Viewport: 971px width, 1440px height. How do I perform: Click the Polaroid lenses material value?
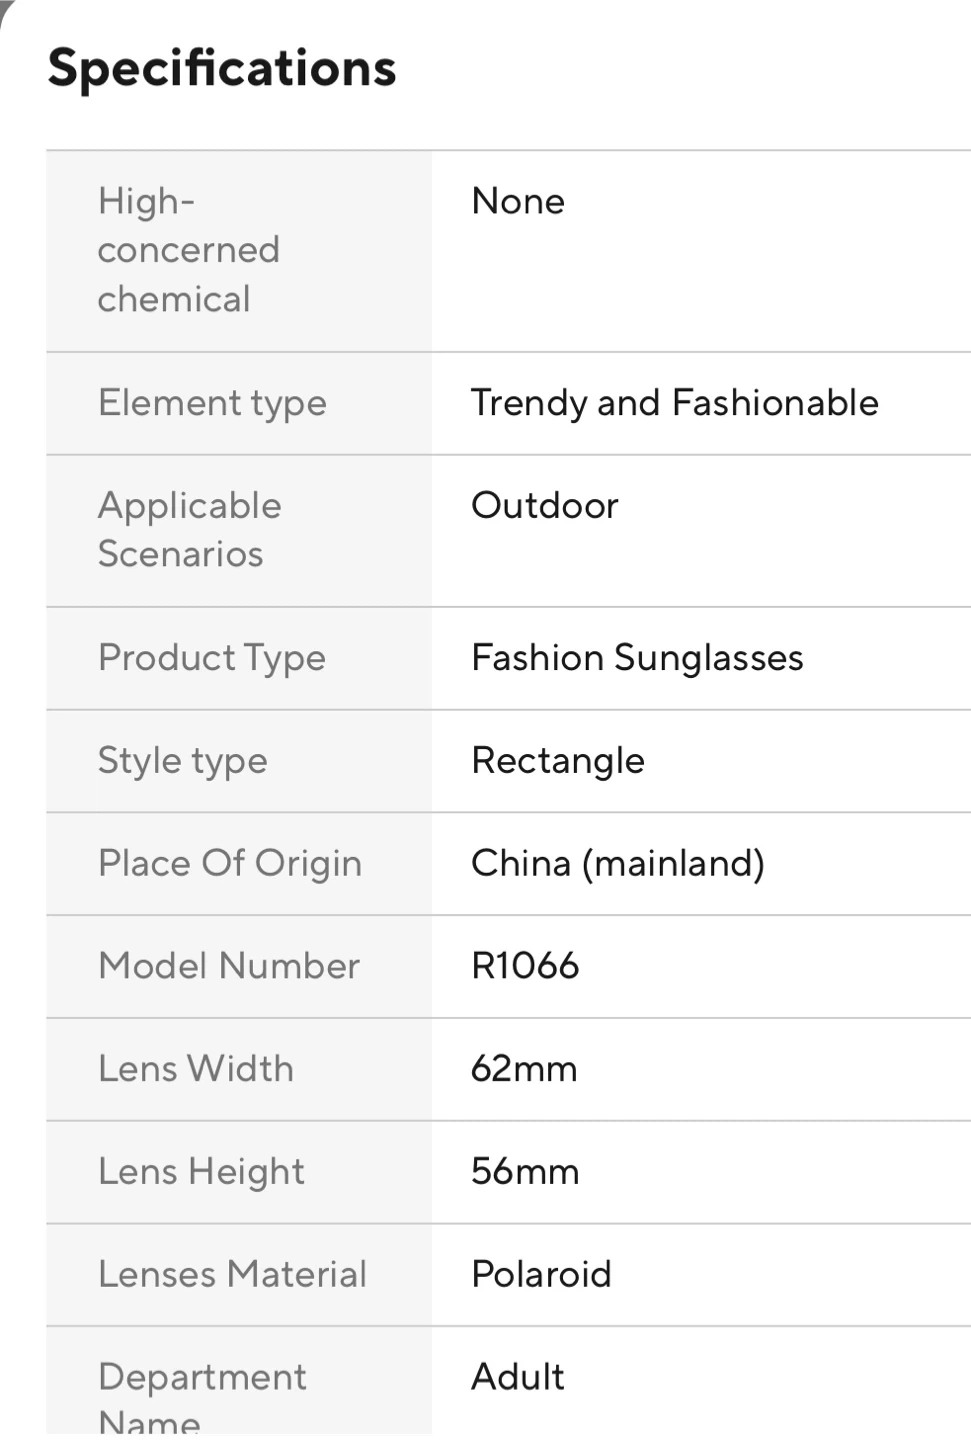pos(541,1275)
